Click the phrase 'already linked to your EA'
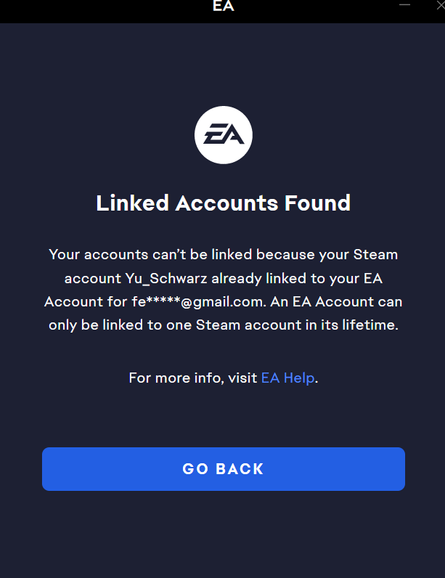 click(x=297, y=278)
